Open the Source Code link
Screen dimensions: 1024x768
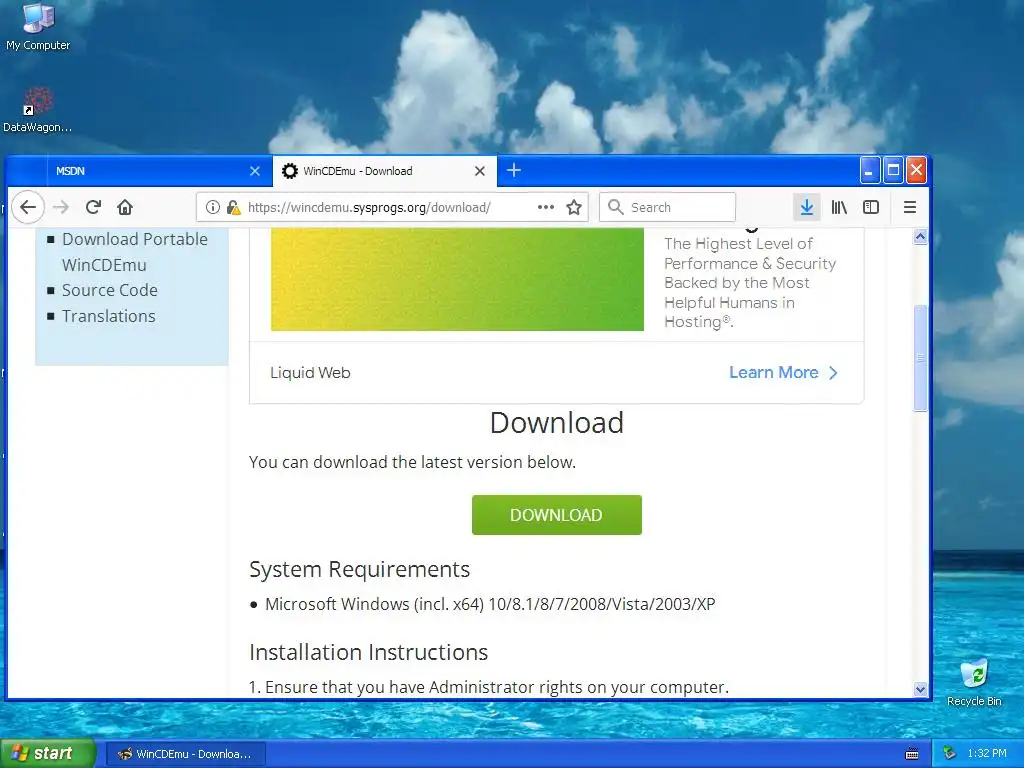pos(110,290)
